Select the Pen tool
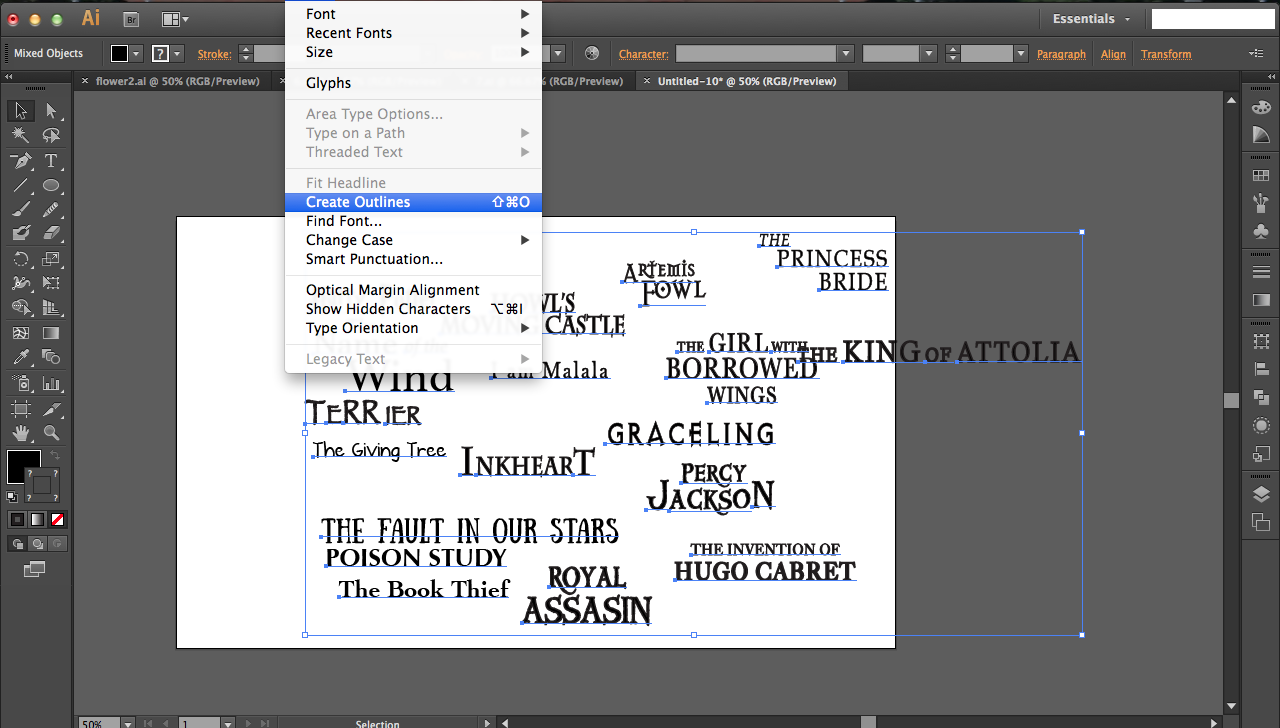This screenshot has width=1280, height=728. point(21,160)
